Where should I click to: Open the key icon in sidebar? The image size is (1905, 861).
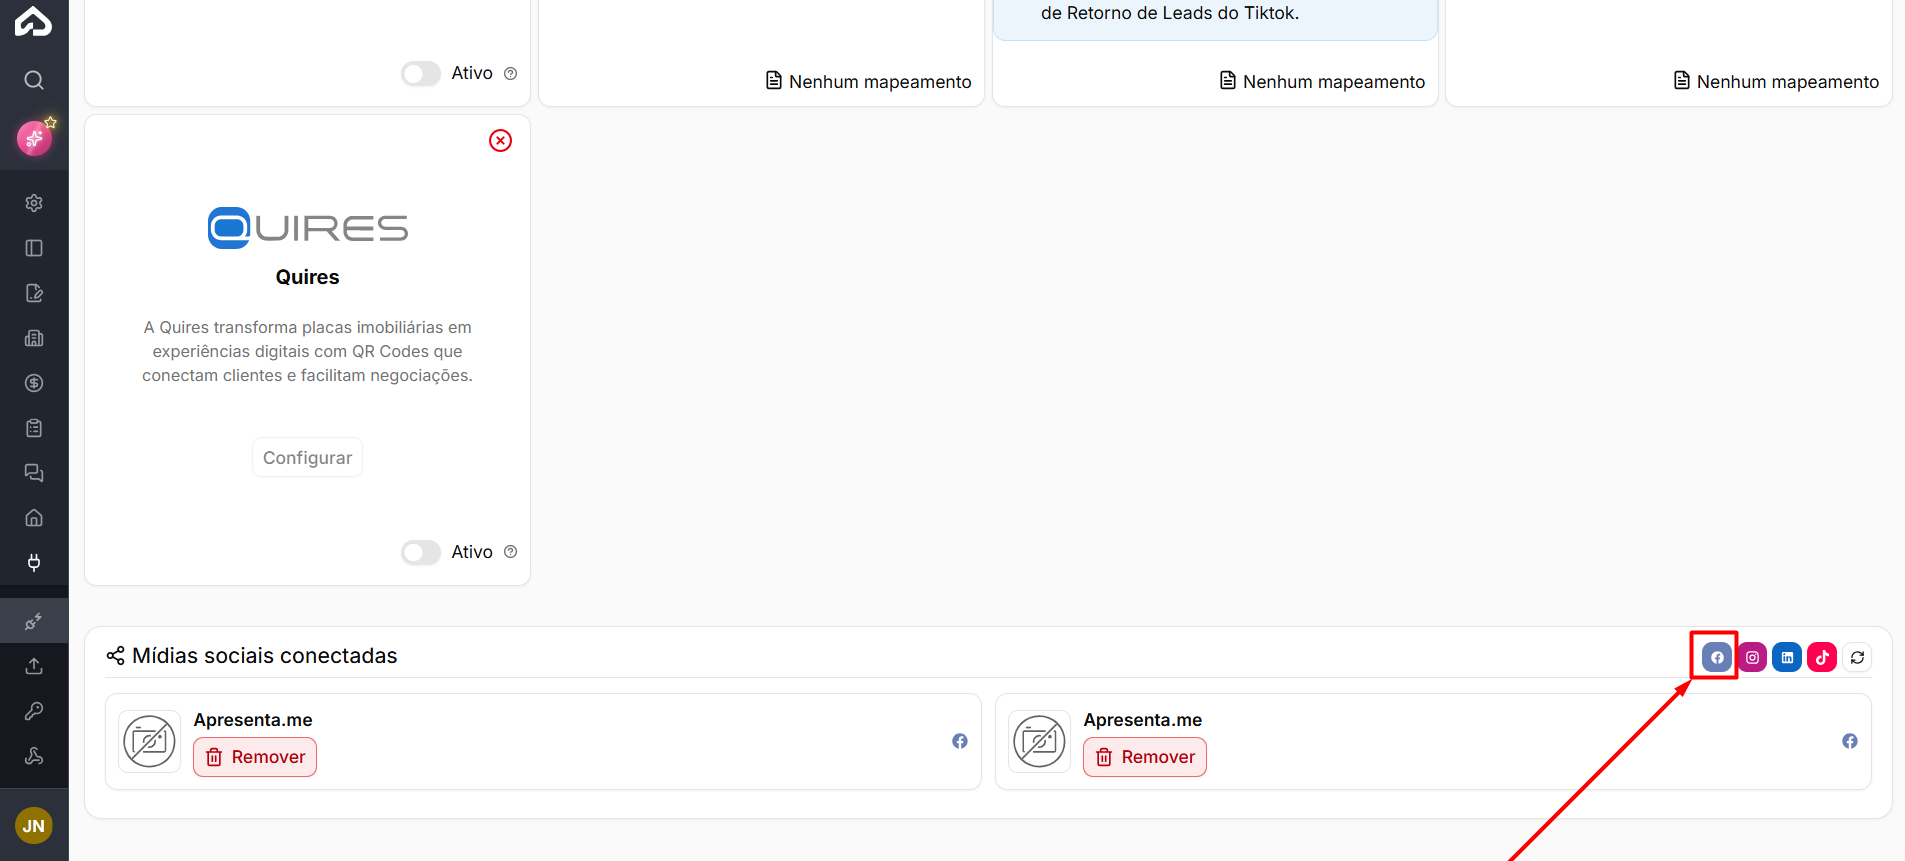[34, 711]
